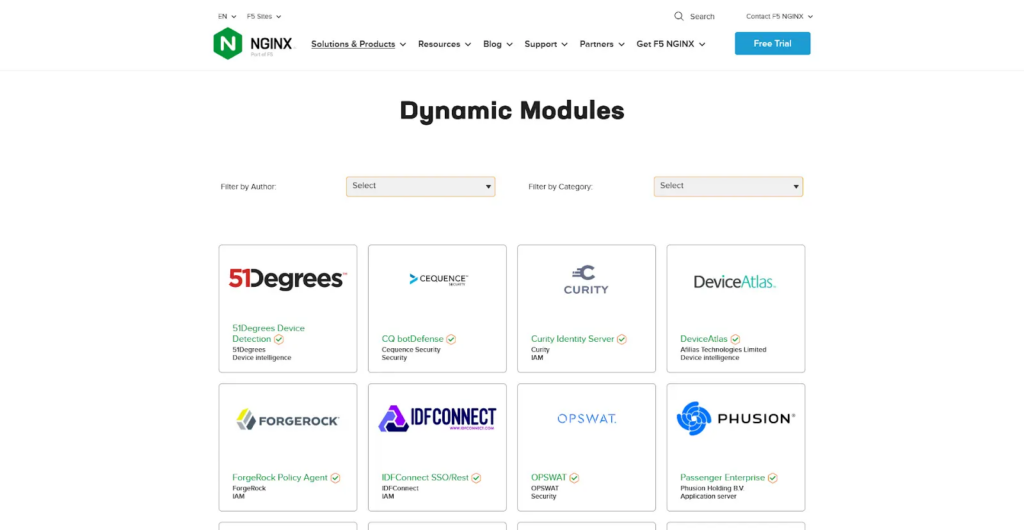The width and height of the screenshot is (1024, 530).
Task: Open the Curity logo image
Action: [x=586, y=279]
